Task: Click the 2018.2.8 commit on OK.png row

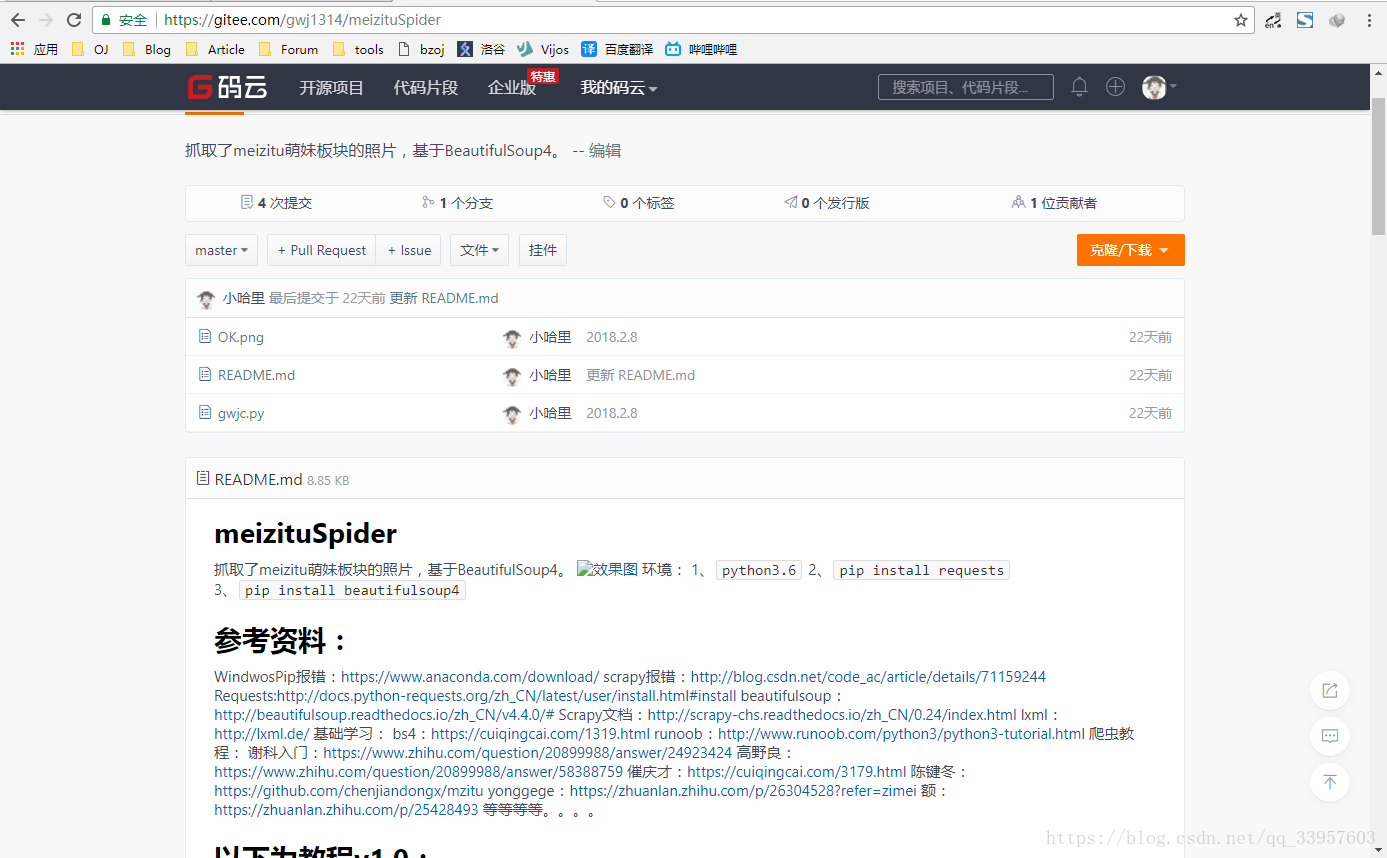Action: pyautogui.click(x=611, y=337)
